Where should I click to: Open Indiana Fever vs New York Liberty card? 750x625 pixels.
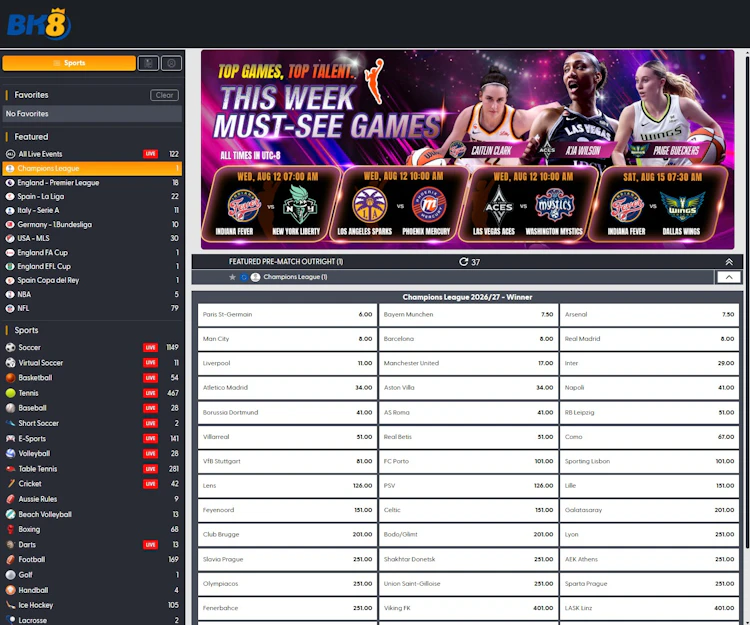tap(271, 204)
